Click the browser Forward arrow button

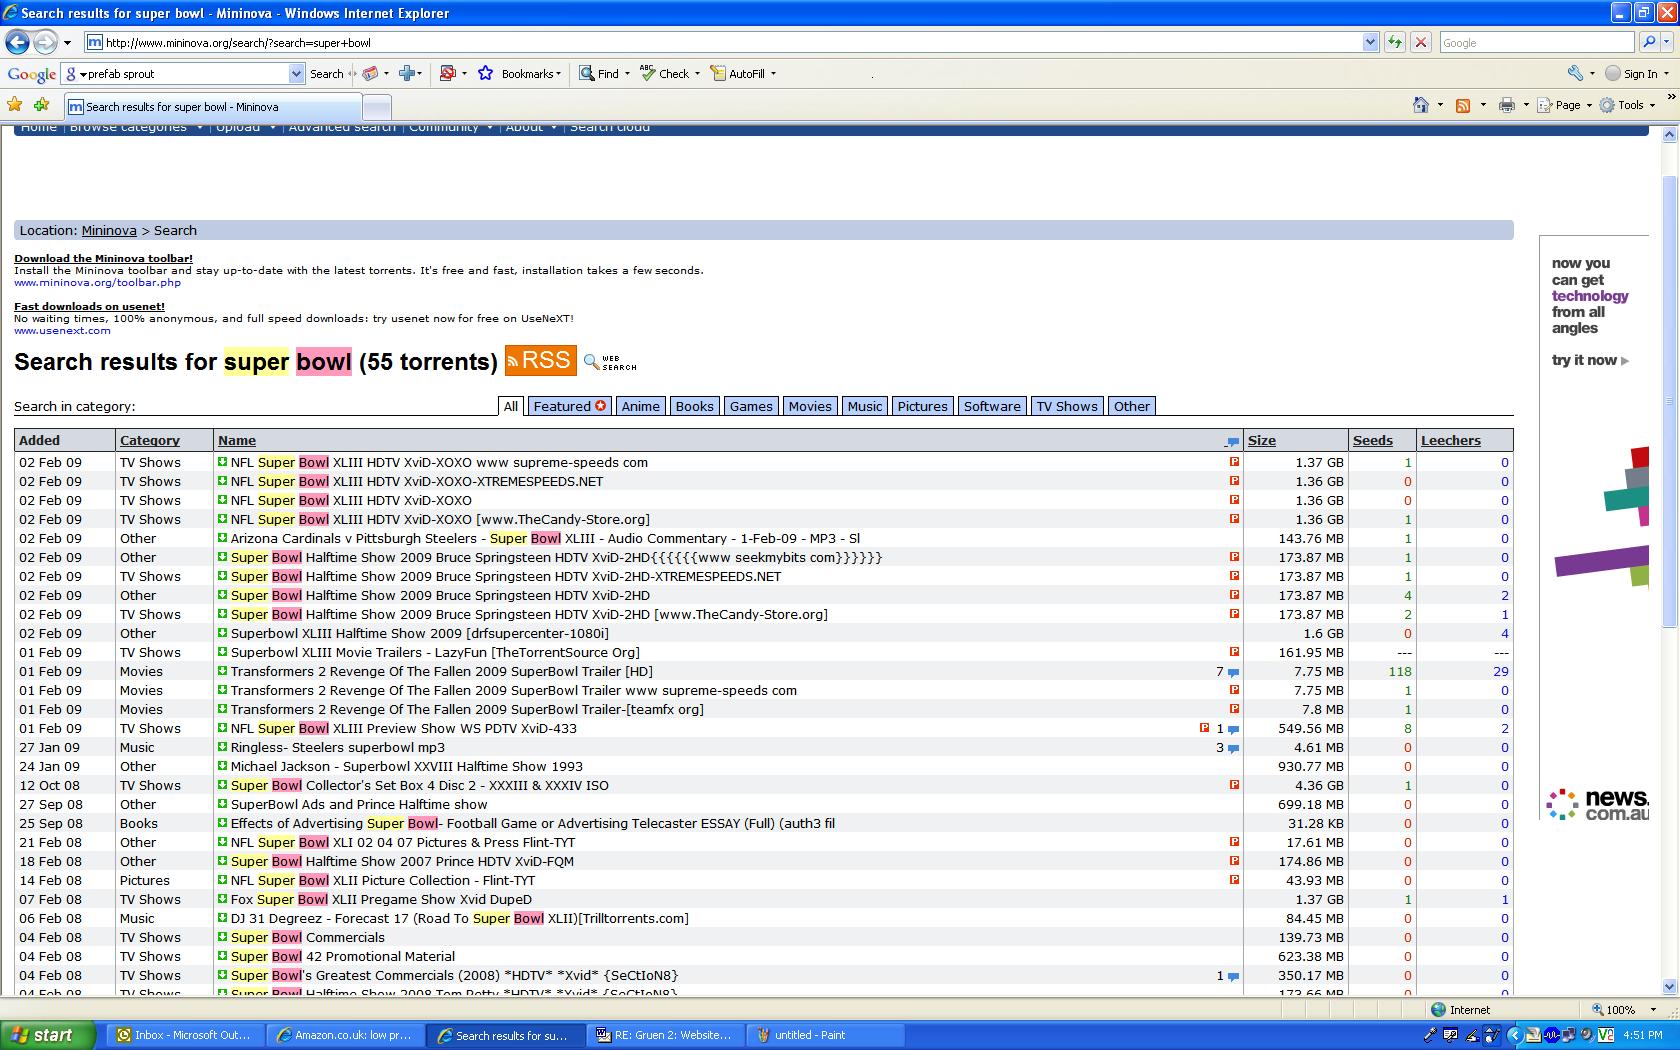coord(45,42)
